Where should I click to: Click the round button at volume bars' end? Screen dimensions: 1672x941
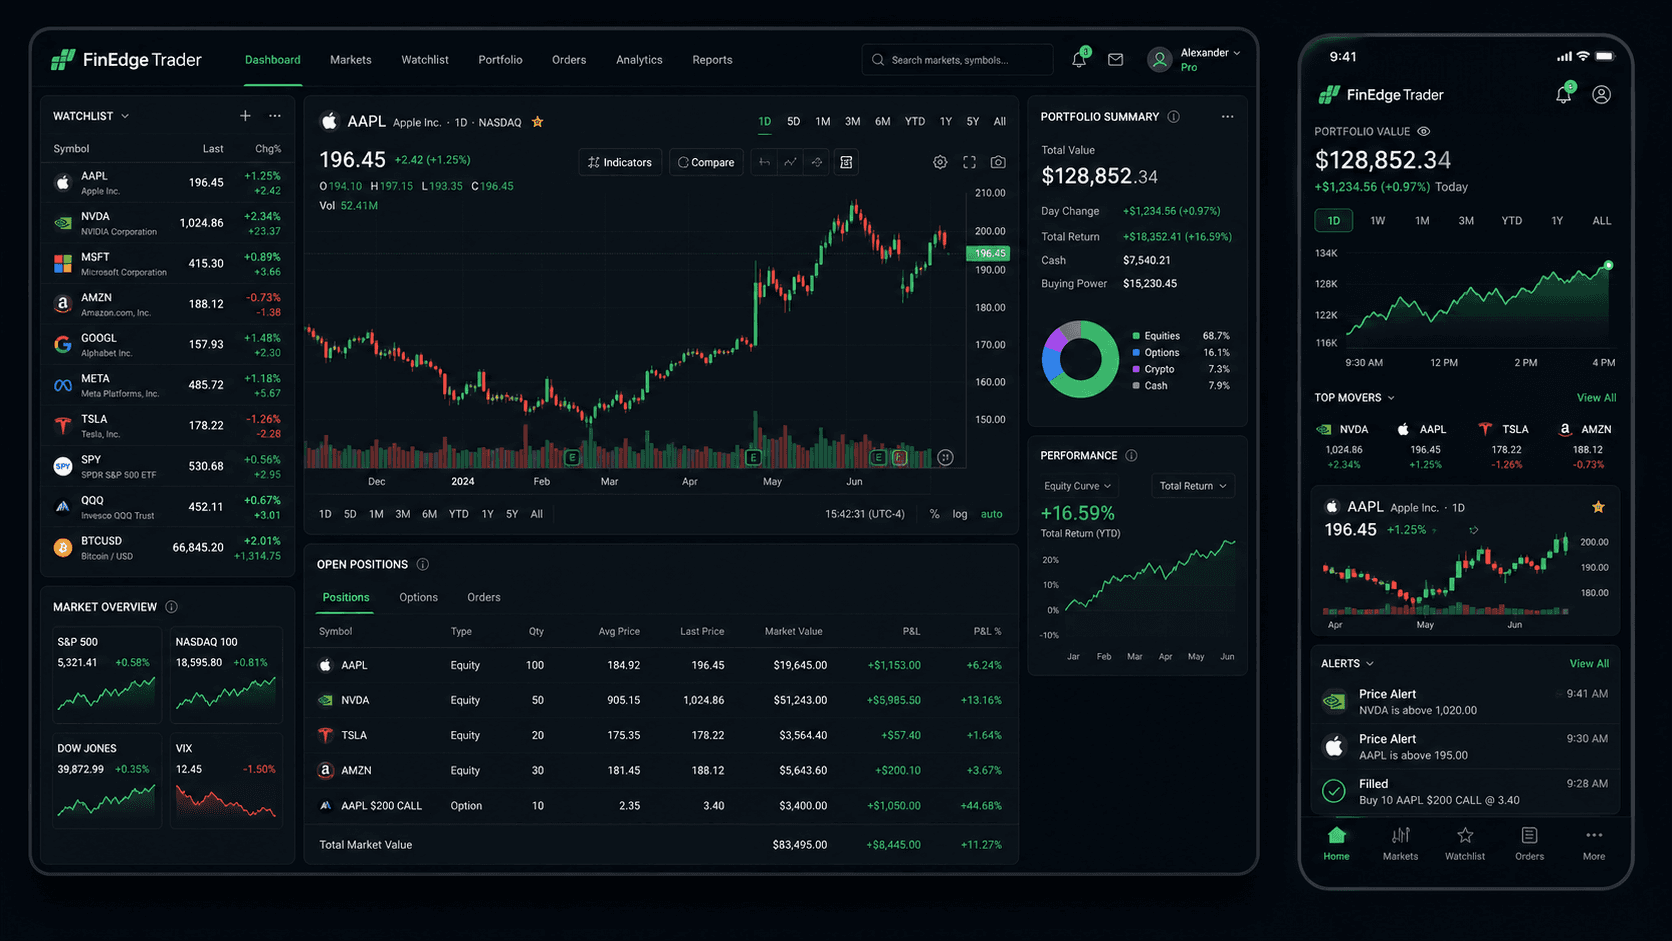945,457
